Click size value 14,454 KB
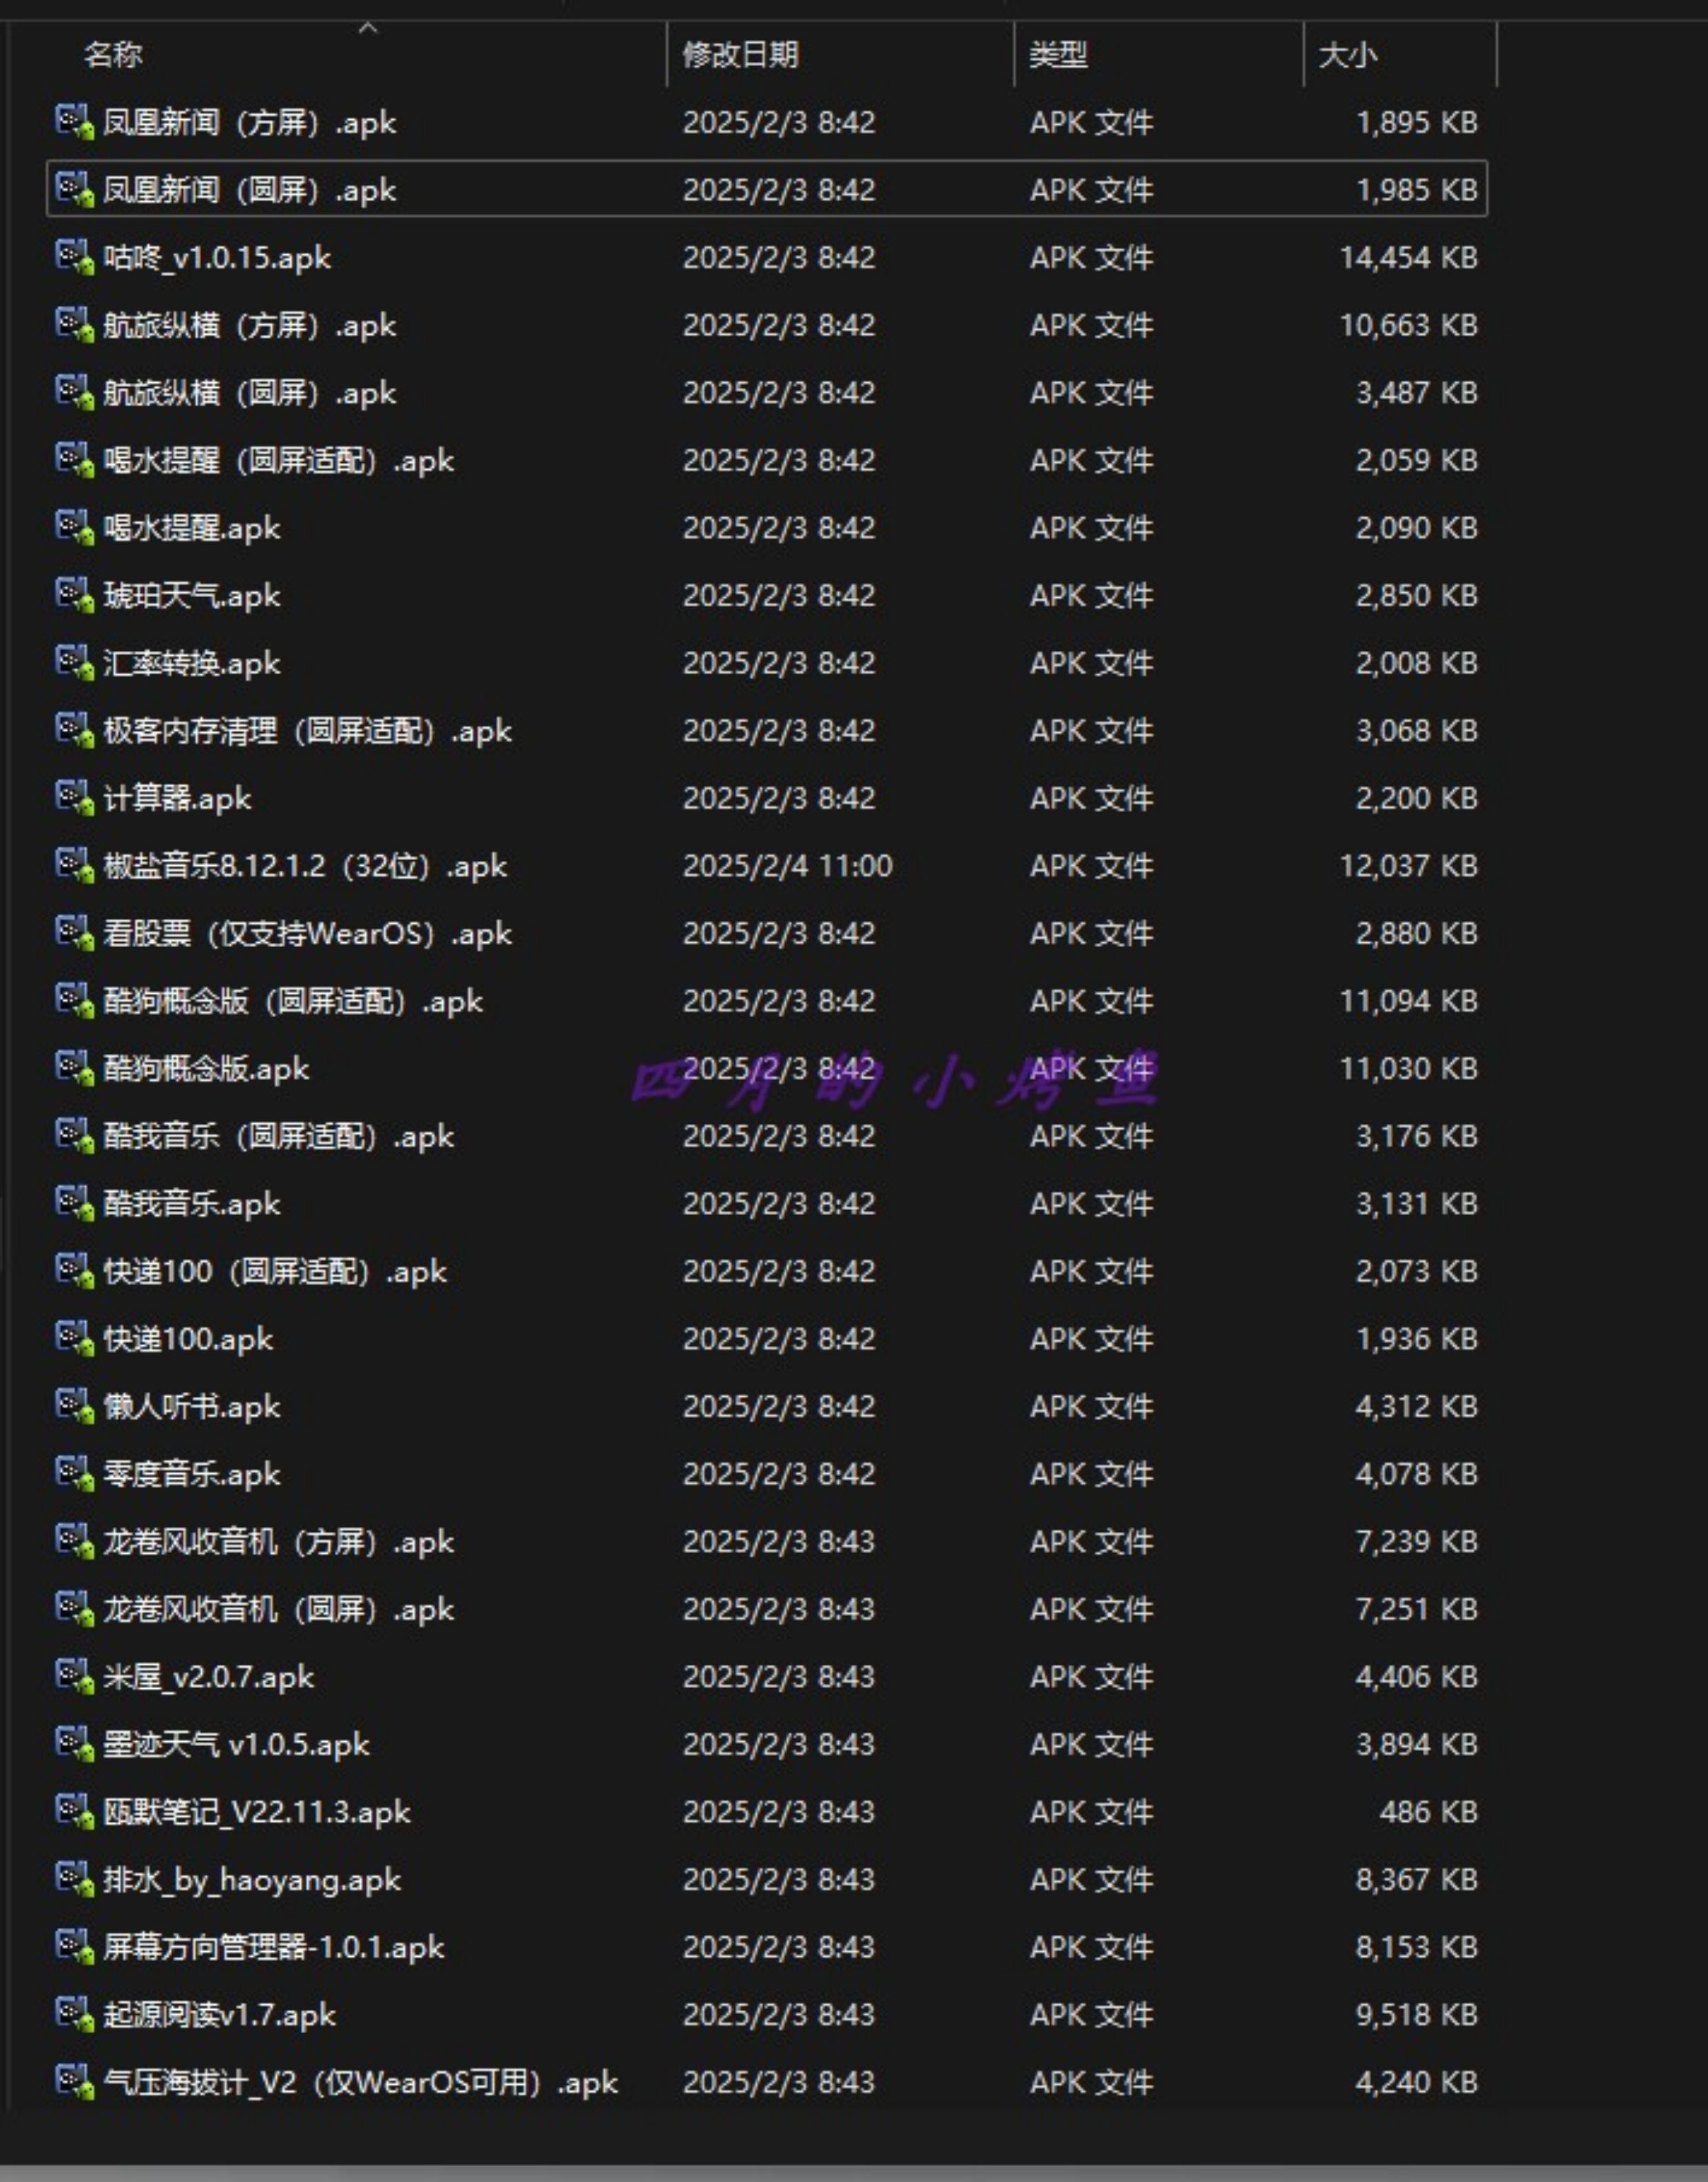The image size is (1708, 2182). coord(1409,257)
